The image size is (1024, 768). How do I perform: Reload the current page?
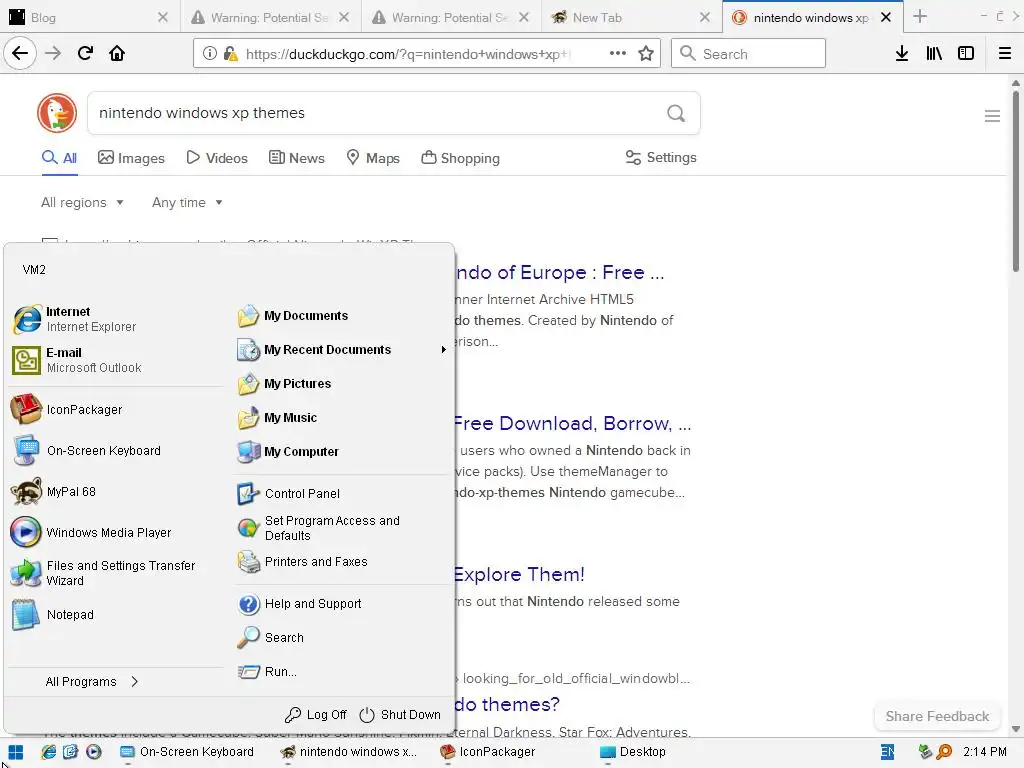coord(85,54)
